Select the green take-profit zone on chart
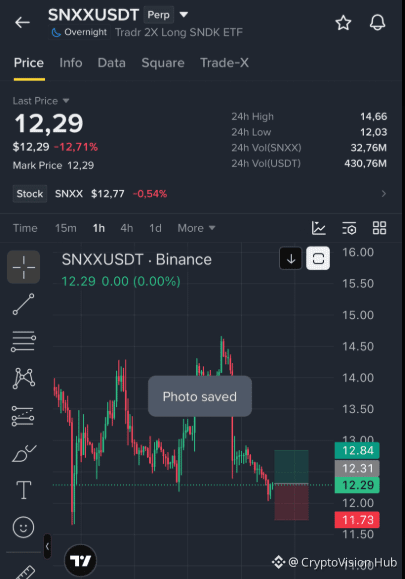This screenshot has height=579, width=405. pos(291,467)
